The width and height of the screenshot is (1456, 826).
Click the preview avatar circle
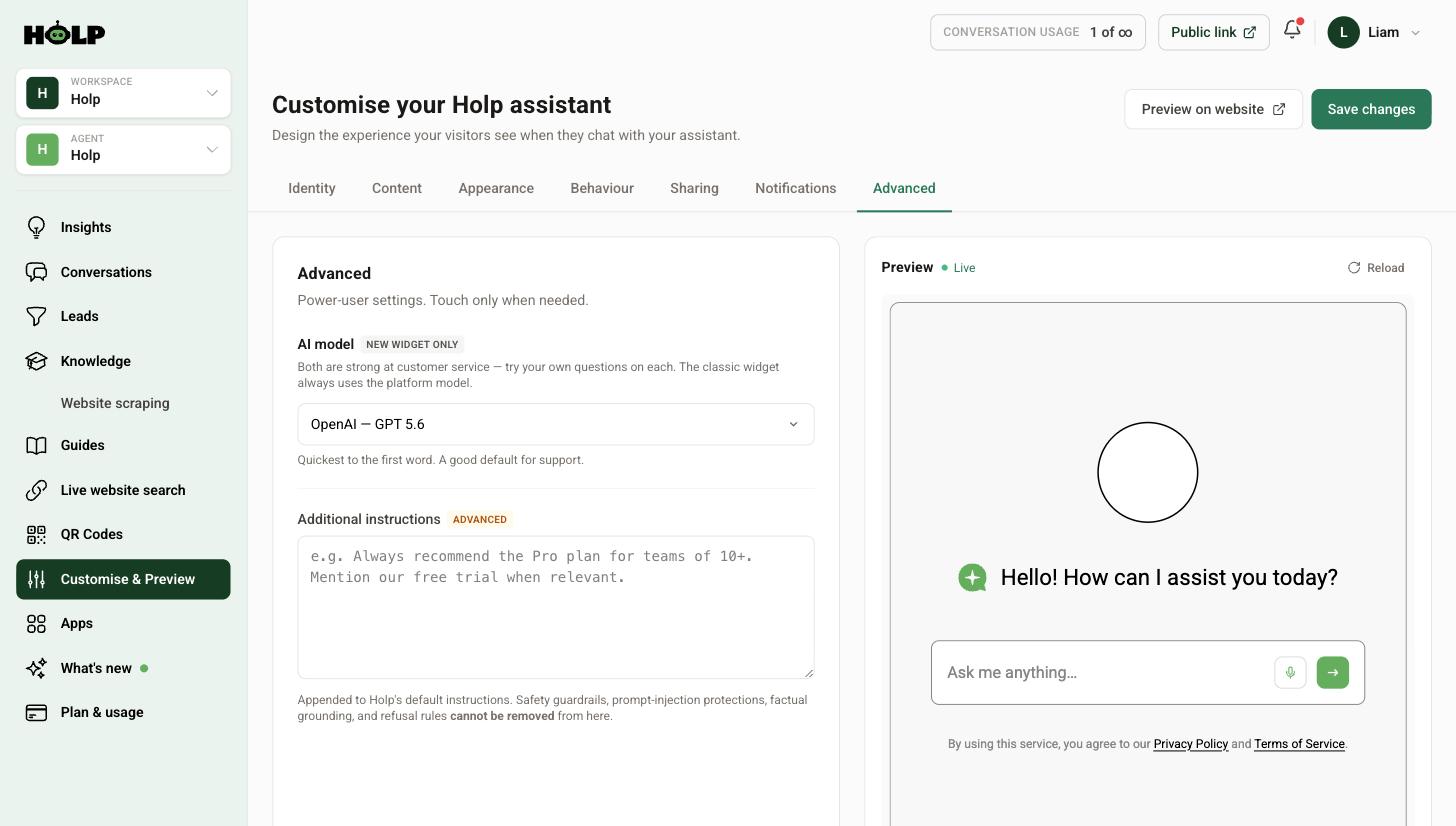[1148, 472]
